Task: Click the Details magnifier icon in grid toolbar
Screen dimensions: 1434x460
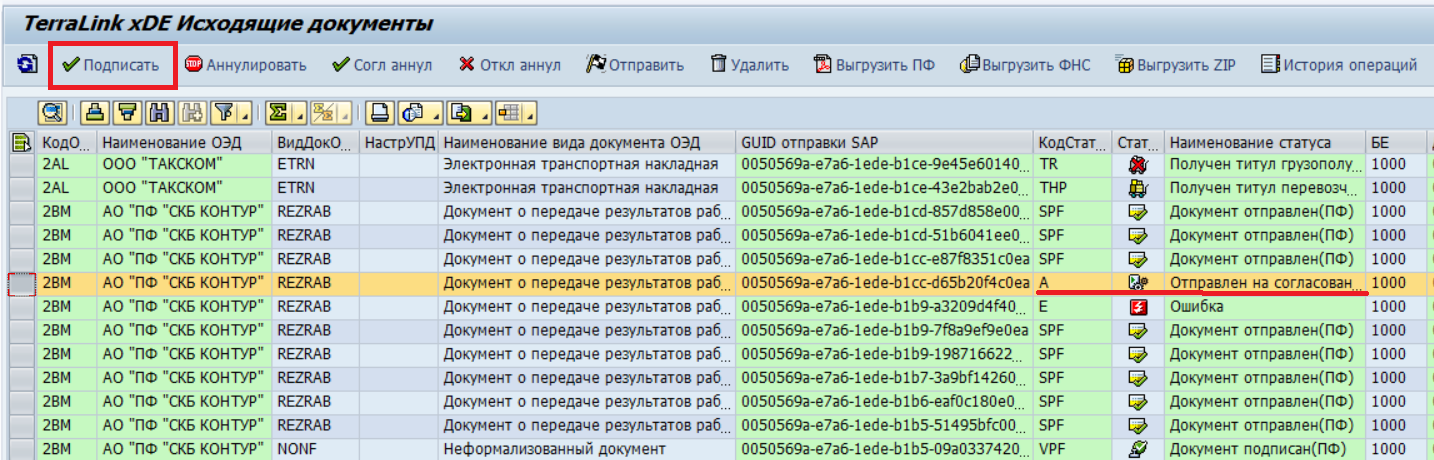Action: (x=52, y=112)
